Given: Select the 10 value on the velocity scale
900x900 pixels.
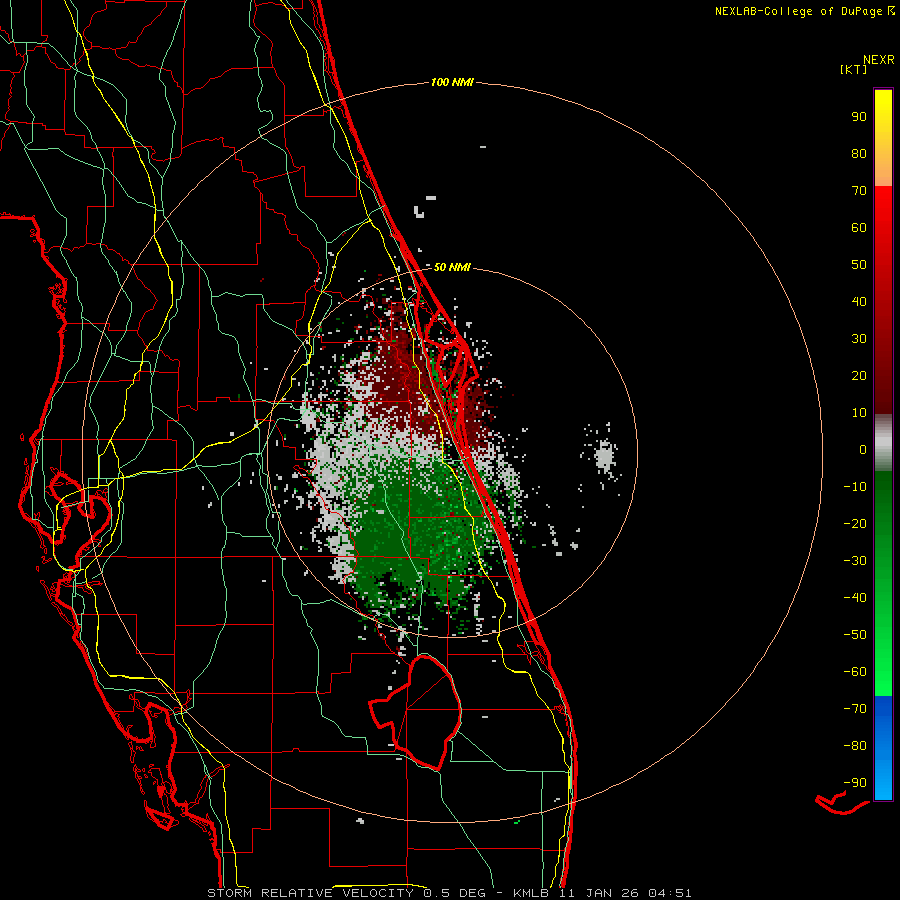Looking at the screenshot, I should [859, 413].
